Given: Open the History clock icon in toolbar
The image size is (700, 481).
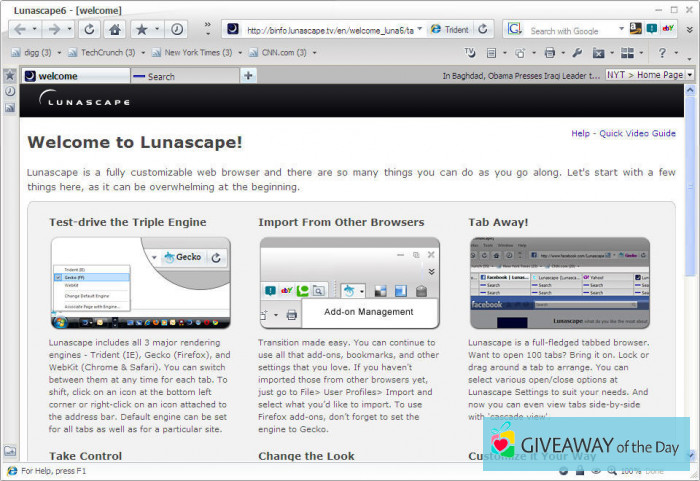Looking at the screenshot, I should pyautogui.click(x=177, y=30).
